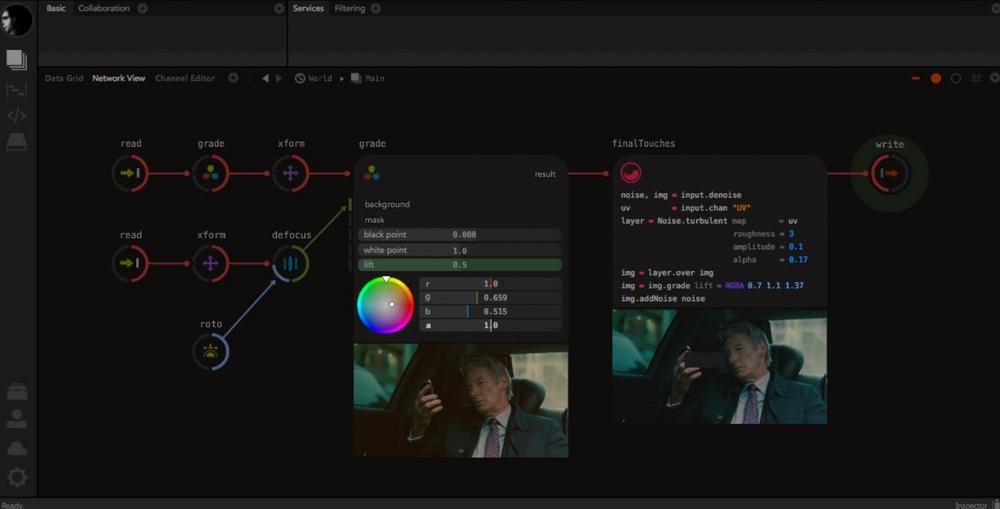Click the grade panel preview thumbnail
The height and width of the screenshot is (509, 1000).
click(461, 401)
